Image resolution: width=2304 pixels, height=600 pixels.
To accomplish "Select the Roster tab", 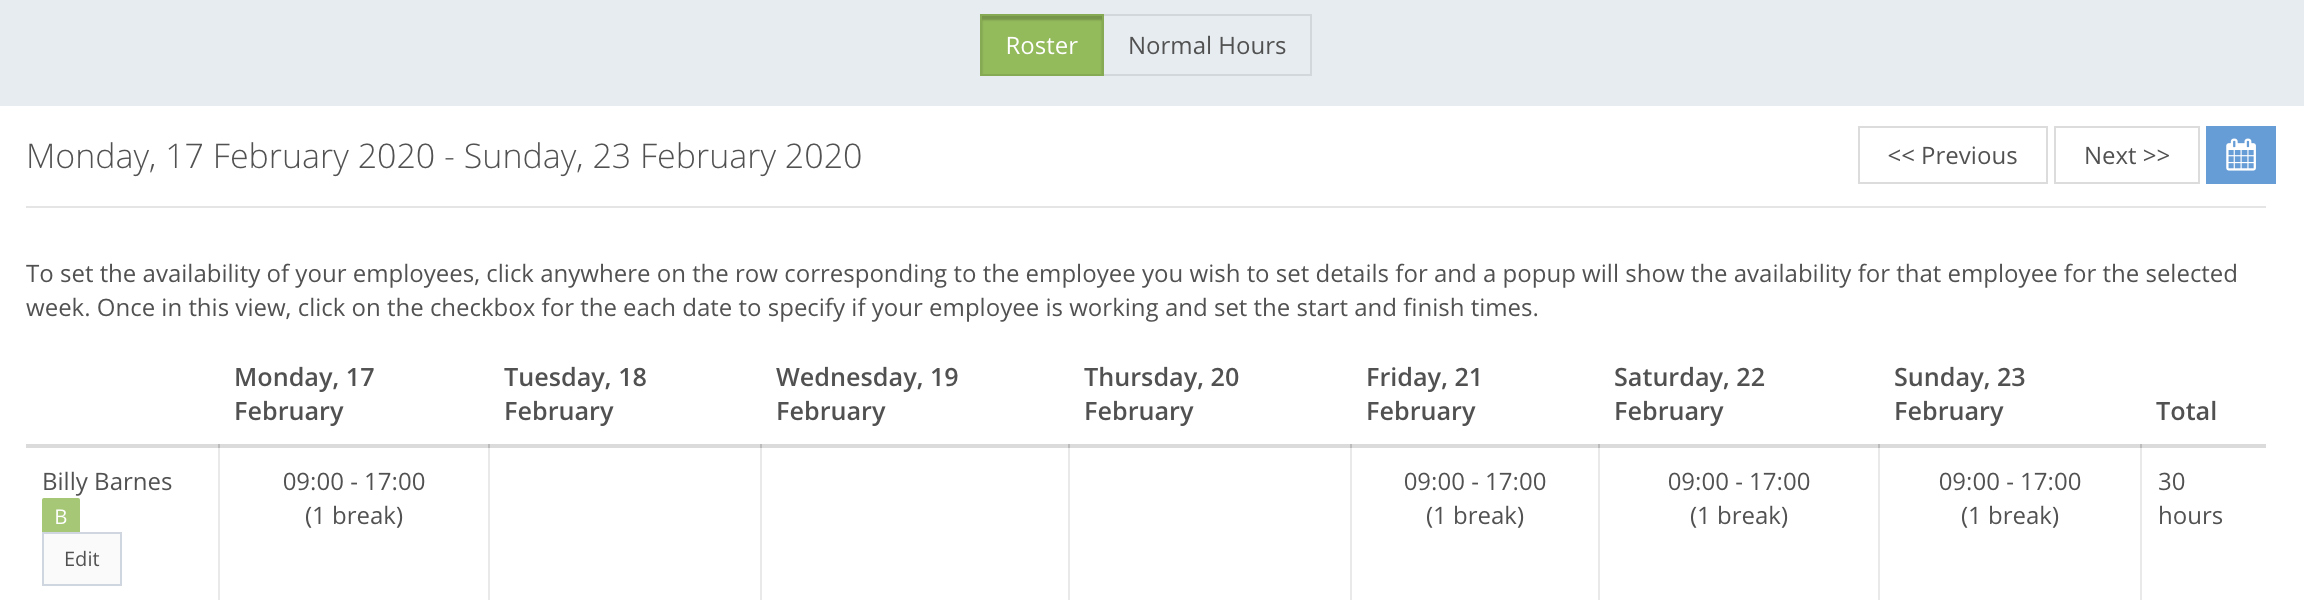I will click(1041, 45).
